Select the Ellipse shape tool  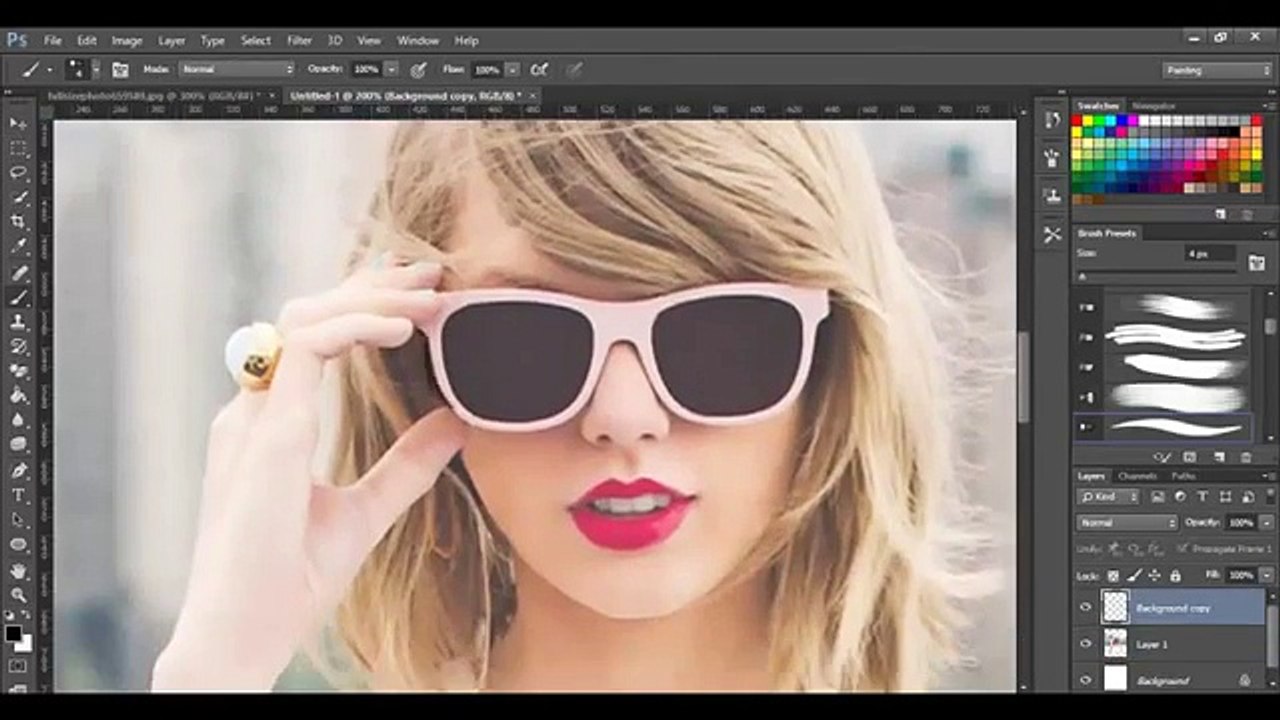click(x=18, y=545)
